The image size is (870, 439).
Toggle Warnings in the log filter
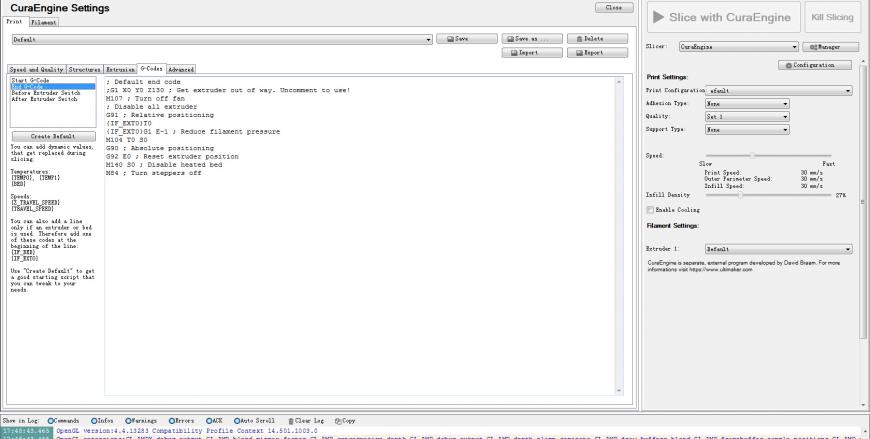[141, 421]
